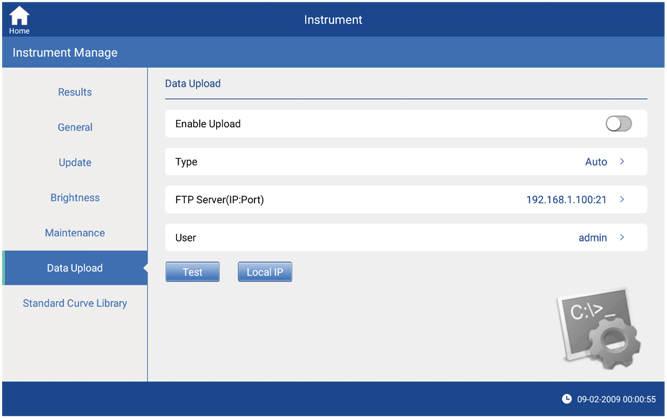Screen dimensions: 667x419
Task: Toggle the Enable Upload switch
Action: click(618, 124)
